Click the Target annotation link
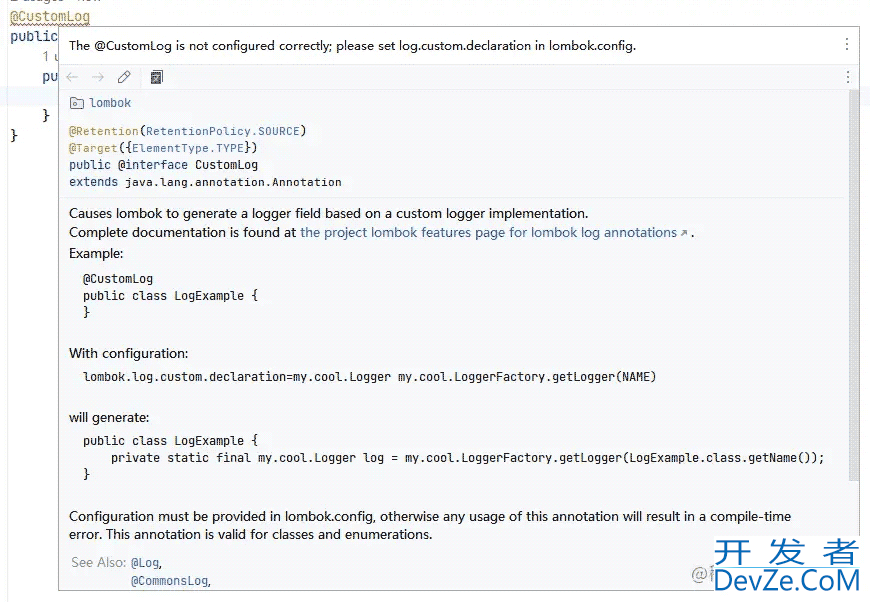Viewport: 870px width, 602px height. point(93,148)
